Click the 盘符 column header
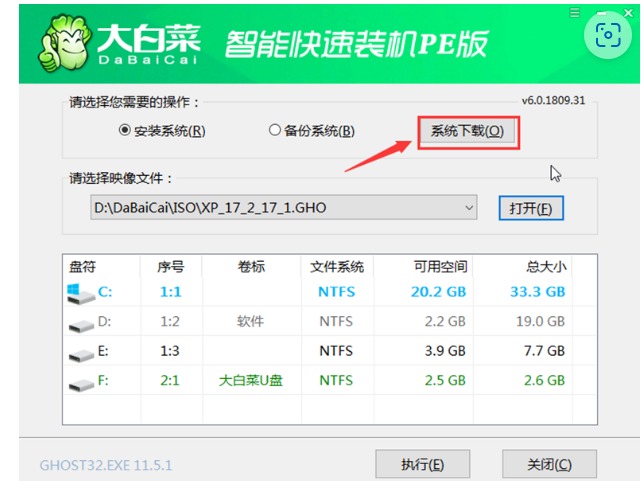Screen dimensions: 641x481 [83, 266]
